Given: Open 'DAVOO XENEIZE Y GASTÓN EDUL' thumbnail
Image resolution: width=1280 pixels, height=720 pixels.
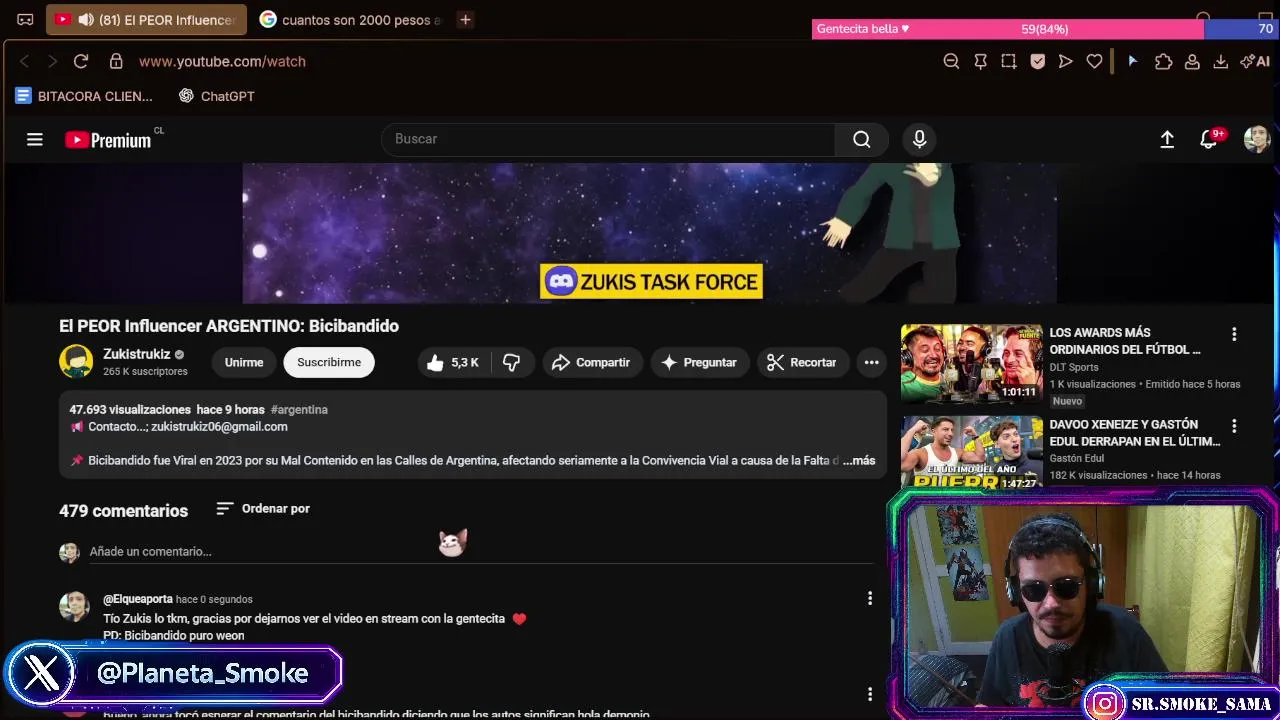Looking at the screenshot, I should 971,452.
